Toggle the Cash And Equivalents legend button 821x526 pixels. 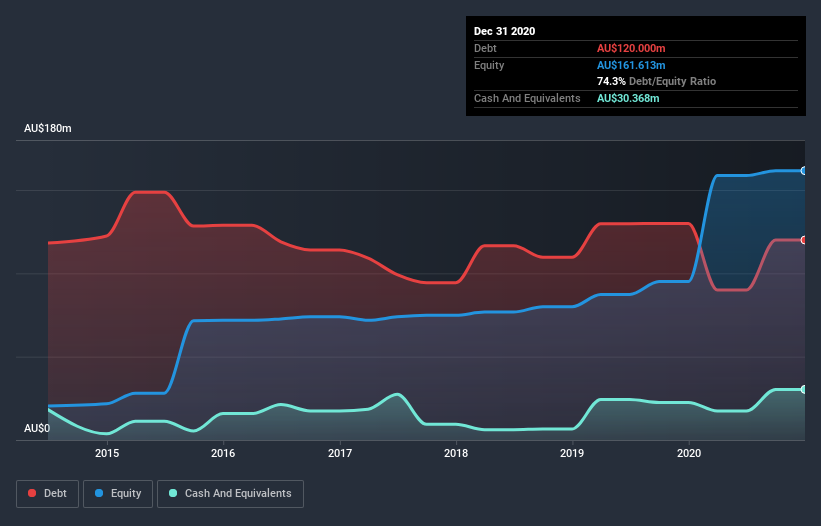click(230, 494)
